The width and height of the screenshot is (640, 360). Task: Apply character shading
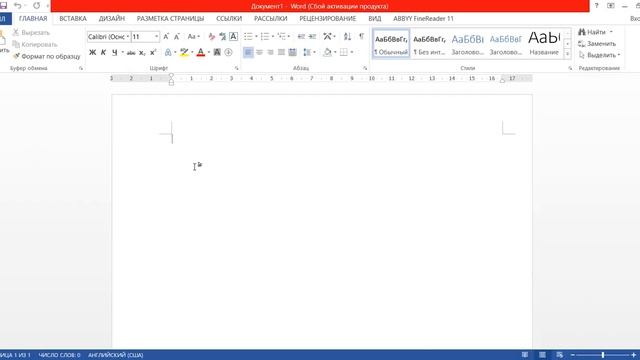tap(217, 52)
